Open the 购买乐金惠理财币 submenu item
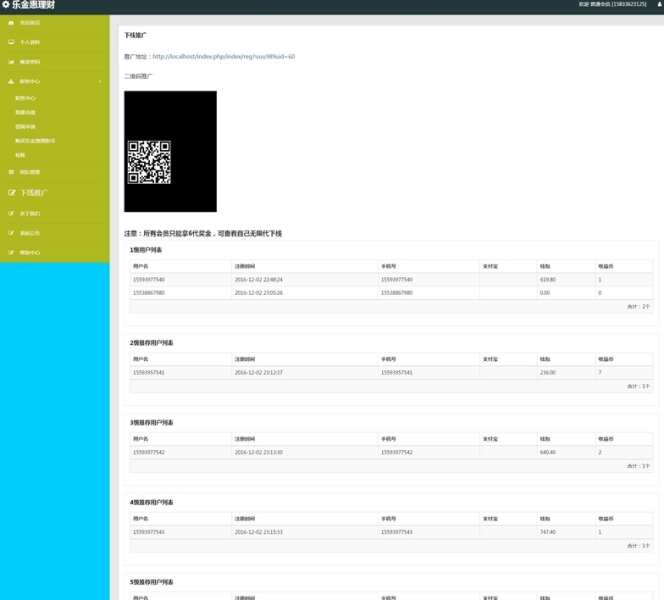Image resolution: width=664 pixels, height=600 pixels. 35,141
